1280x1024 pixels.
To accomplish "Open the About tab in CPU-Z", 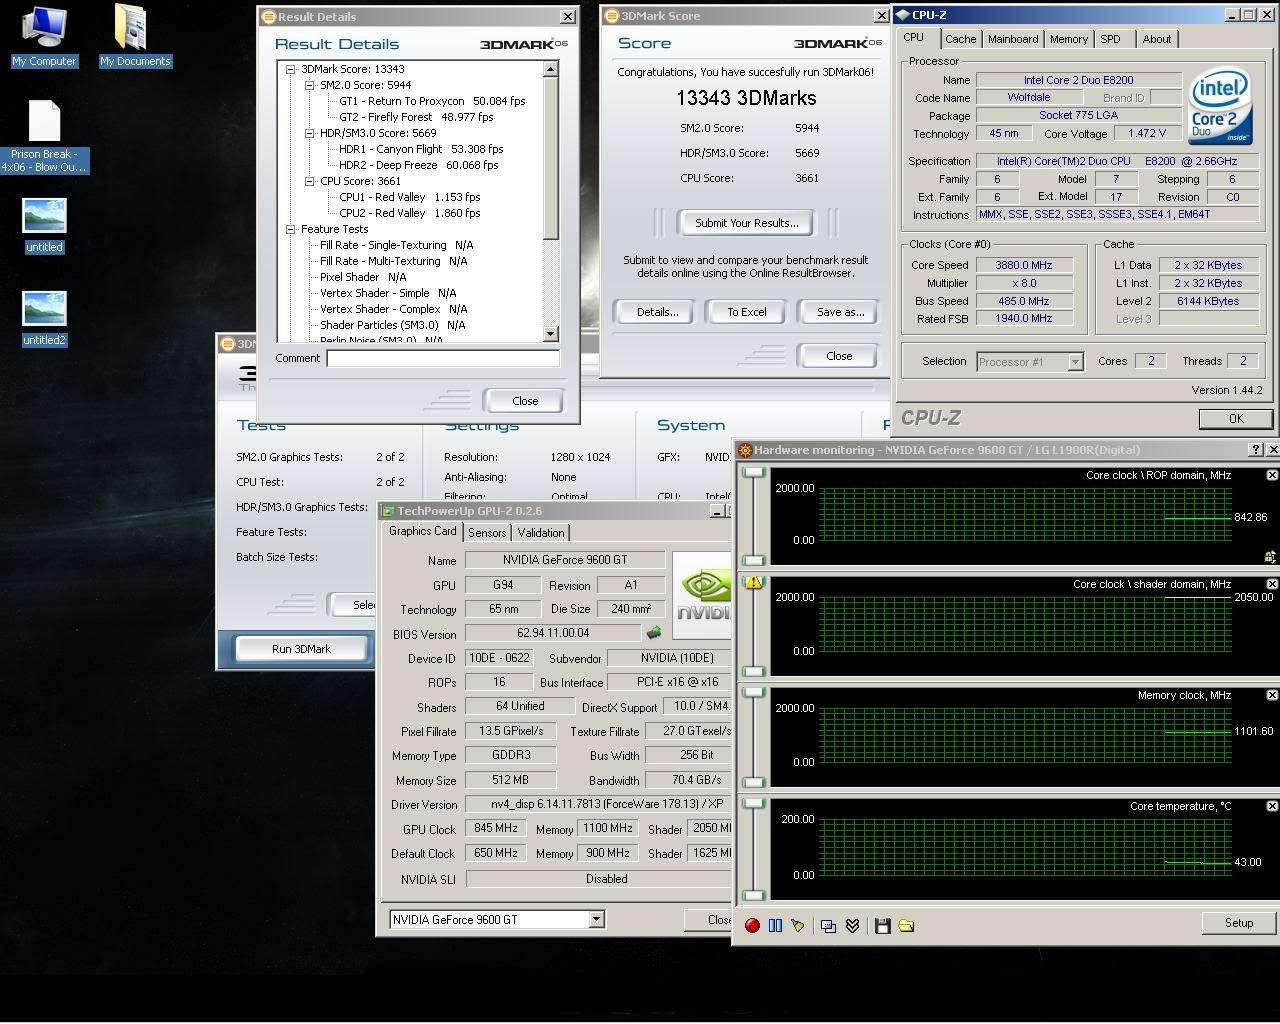I will pos(1157,39).
